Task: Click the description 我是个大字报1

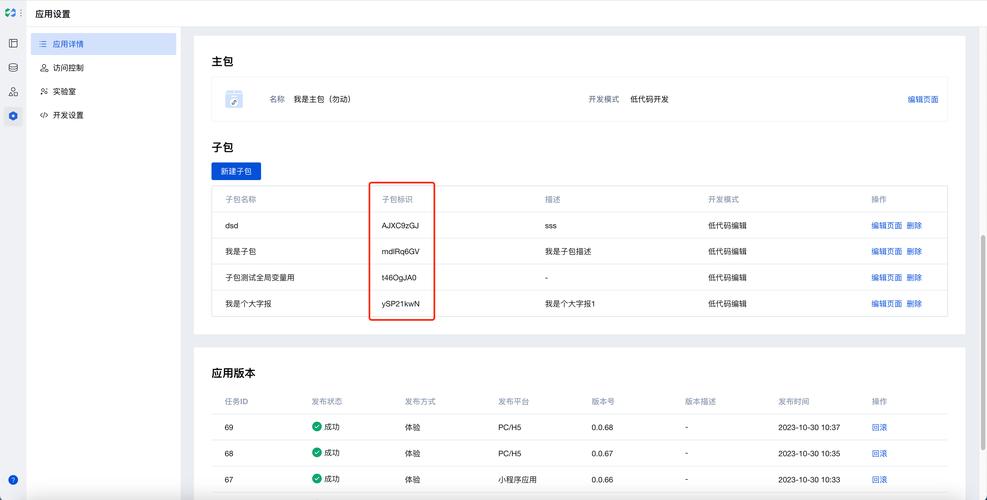Action: pyautogui.click(x=570, y=304)
